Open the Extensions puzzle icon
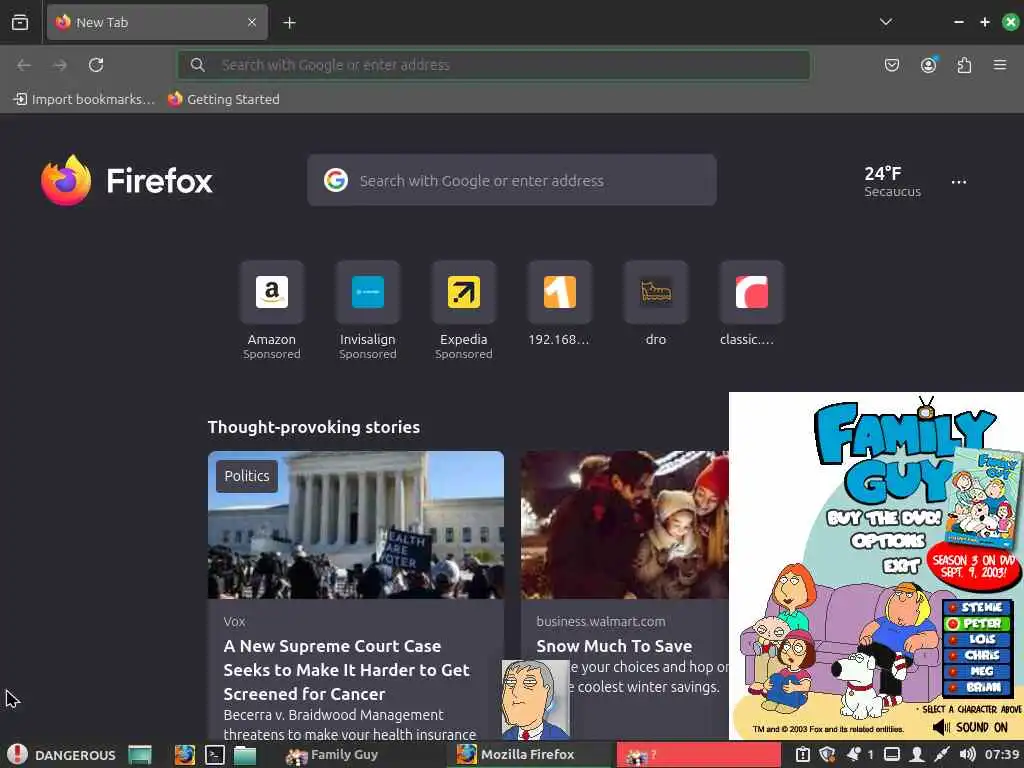The height and width of the screenshot is (768, 1024). click(x=964, y=65)
